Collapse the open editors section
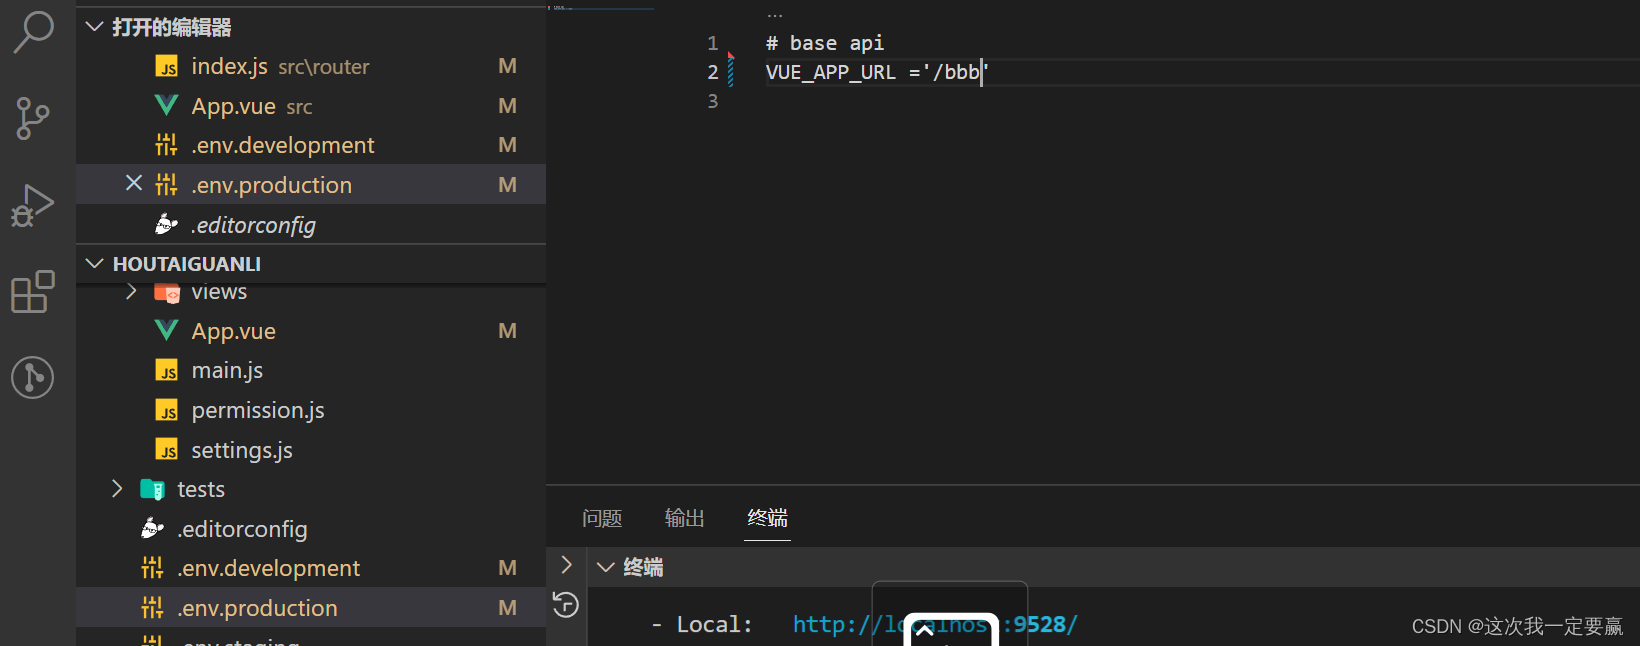 [95, 27]
